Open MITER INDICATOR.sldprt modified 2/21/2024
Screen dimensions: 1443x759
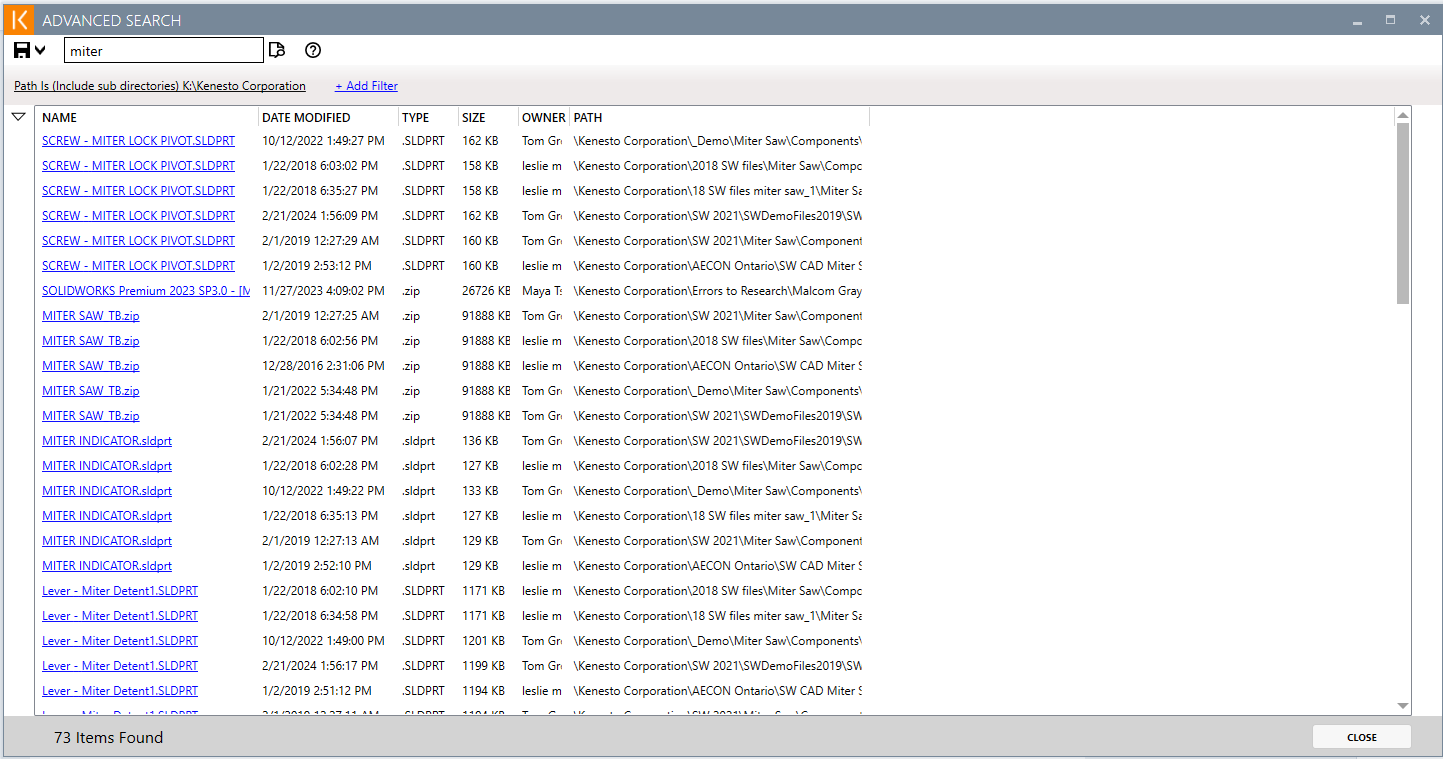[x=107, y=441]
